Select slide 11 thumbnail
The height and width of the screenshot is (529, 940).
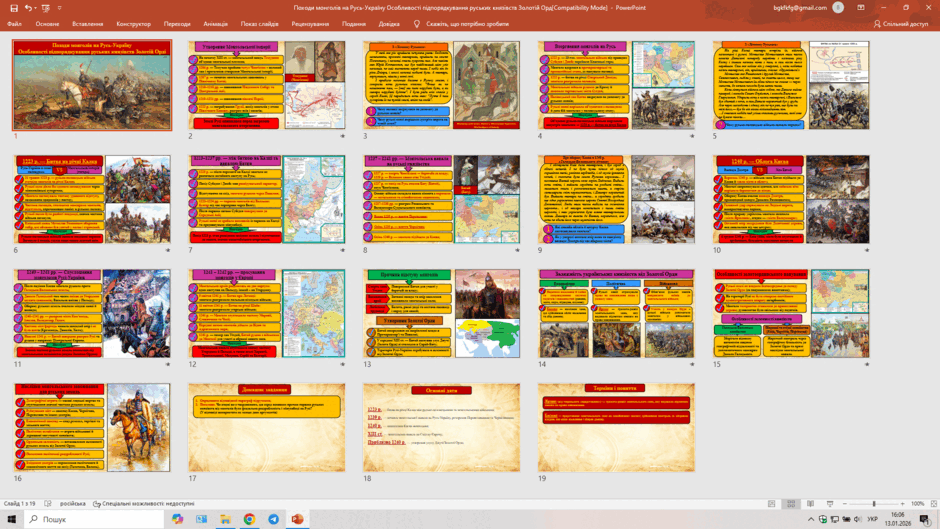92,313
